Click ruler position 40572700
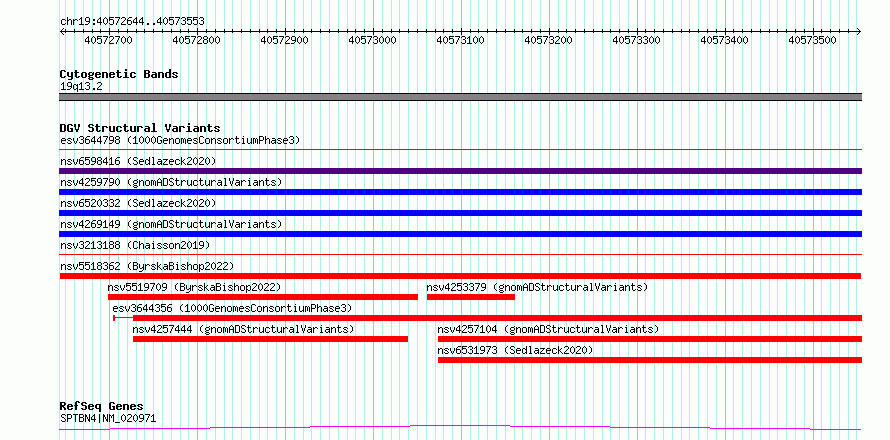 point(108,40)
